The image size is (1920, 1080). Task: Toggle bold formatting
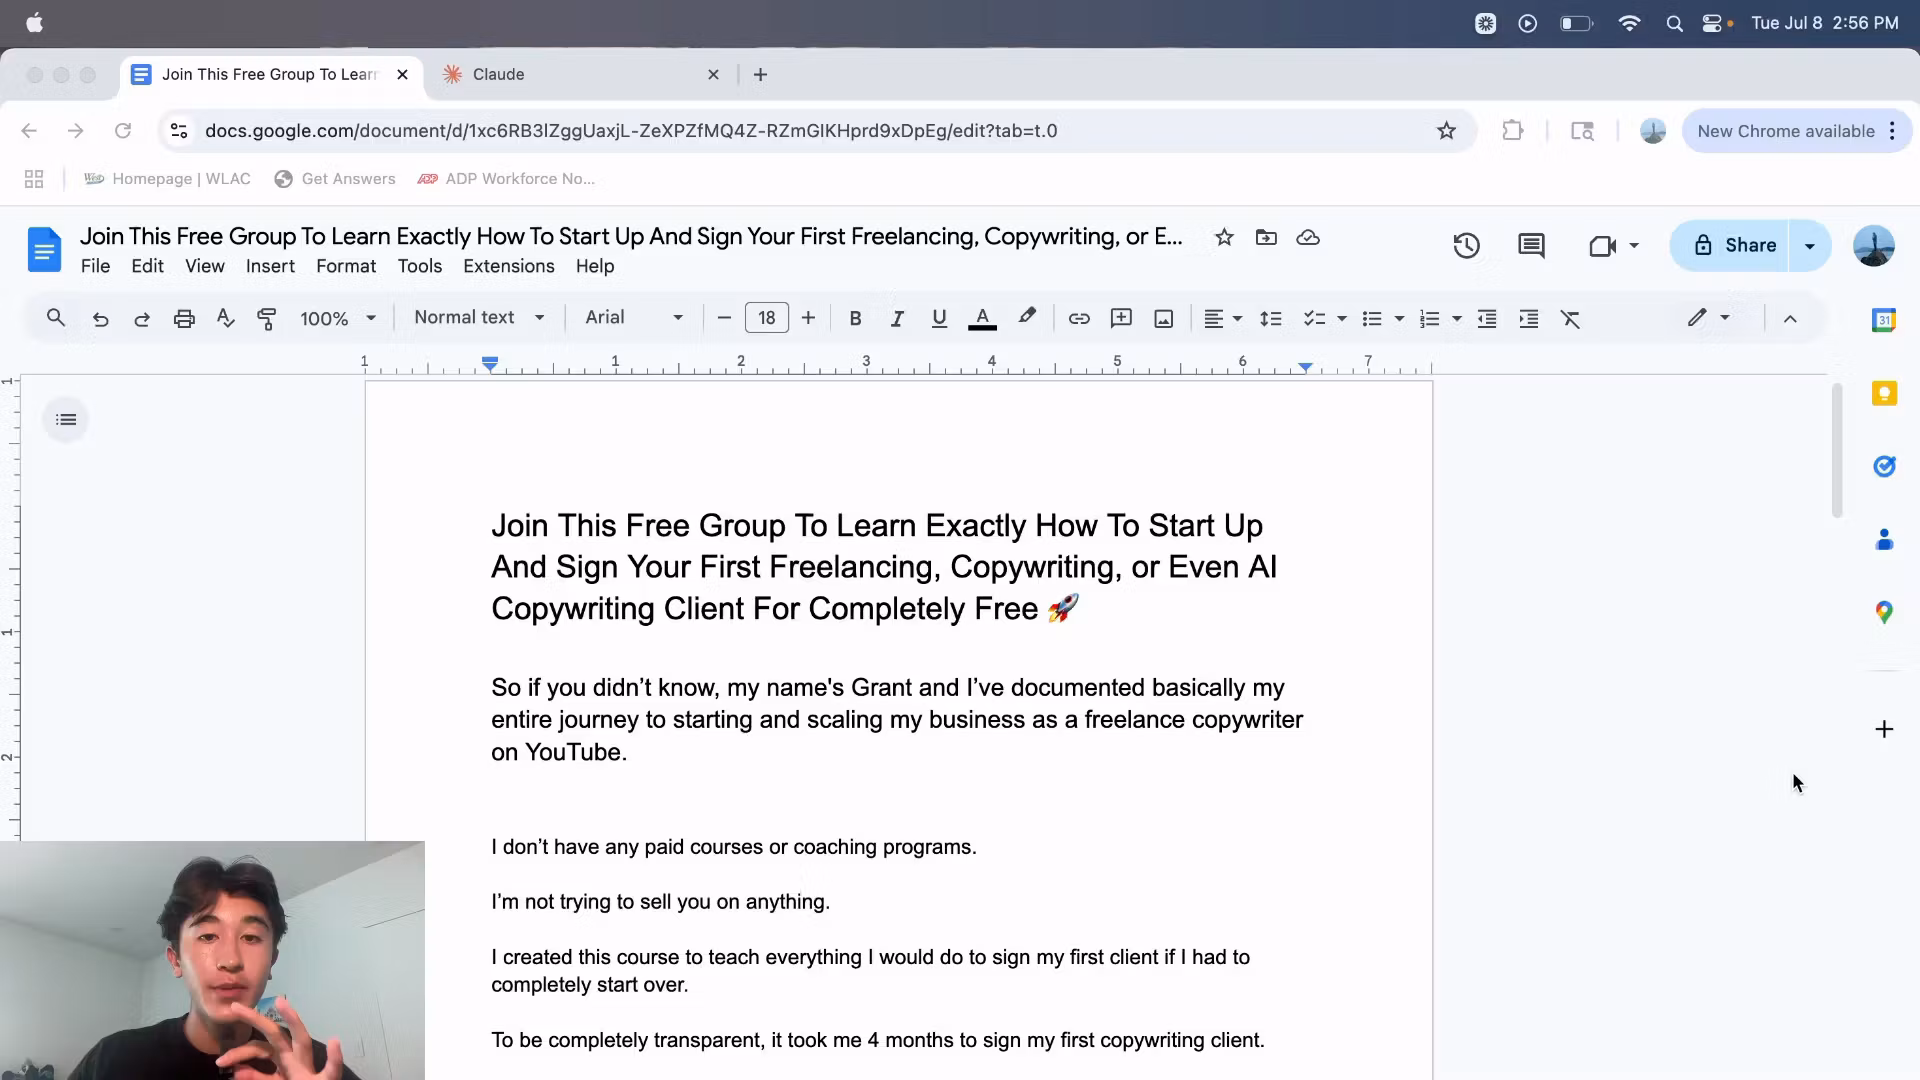coord(855,318)
